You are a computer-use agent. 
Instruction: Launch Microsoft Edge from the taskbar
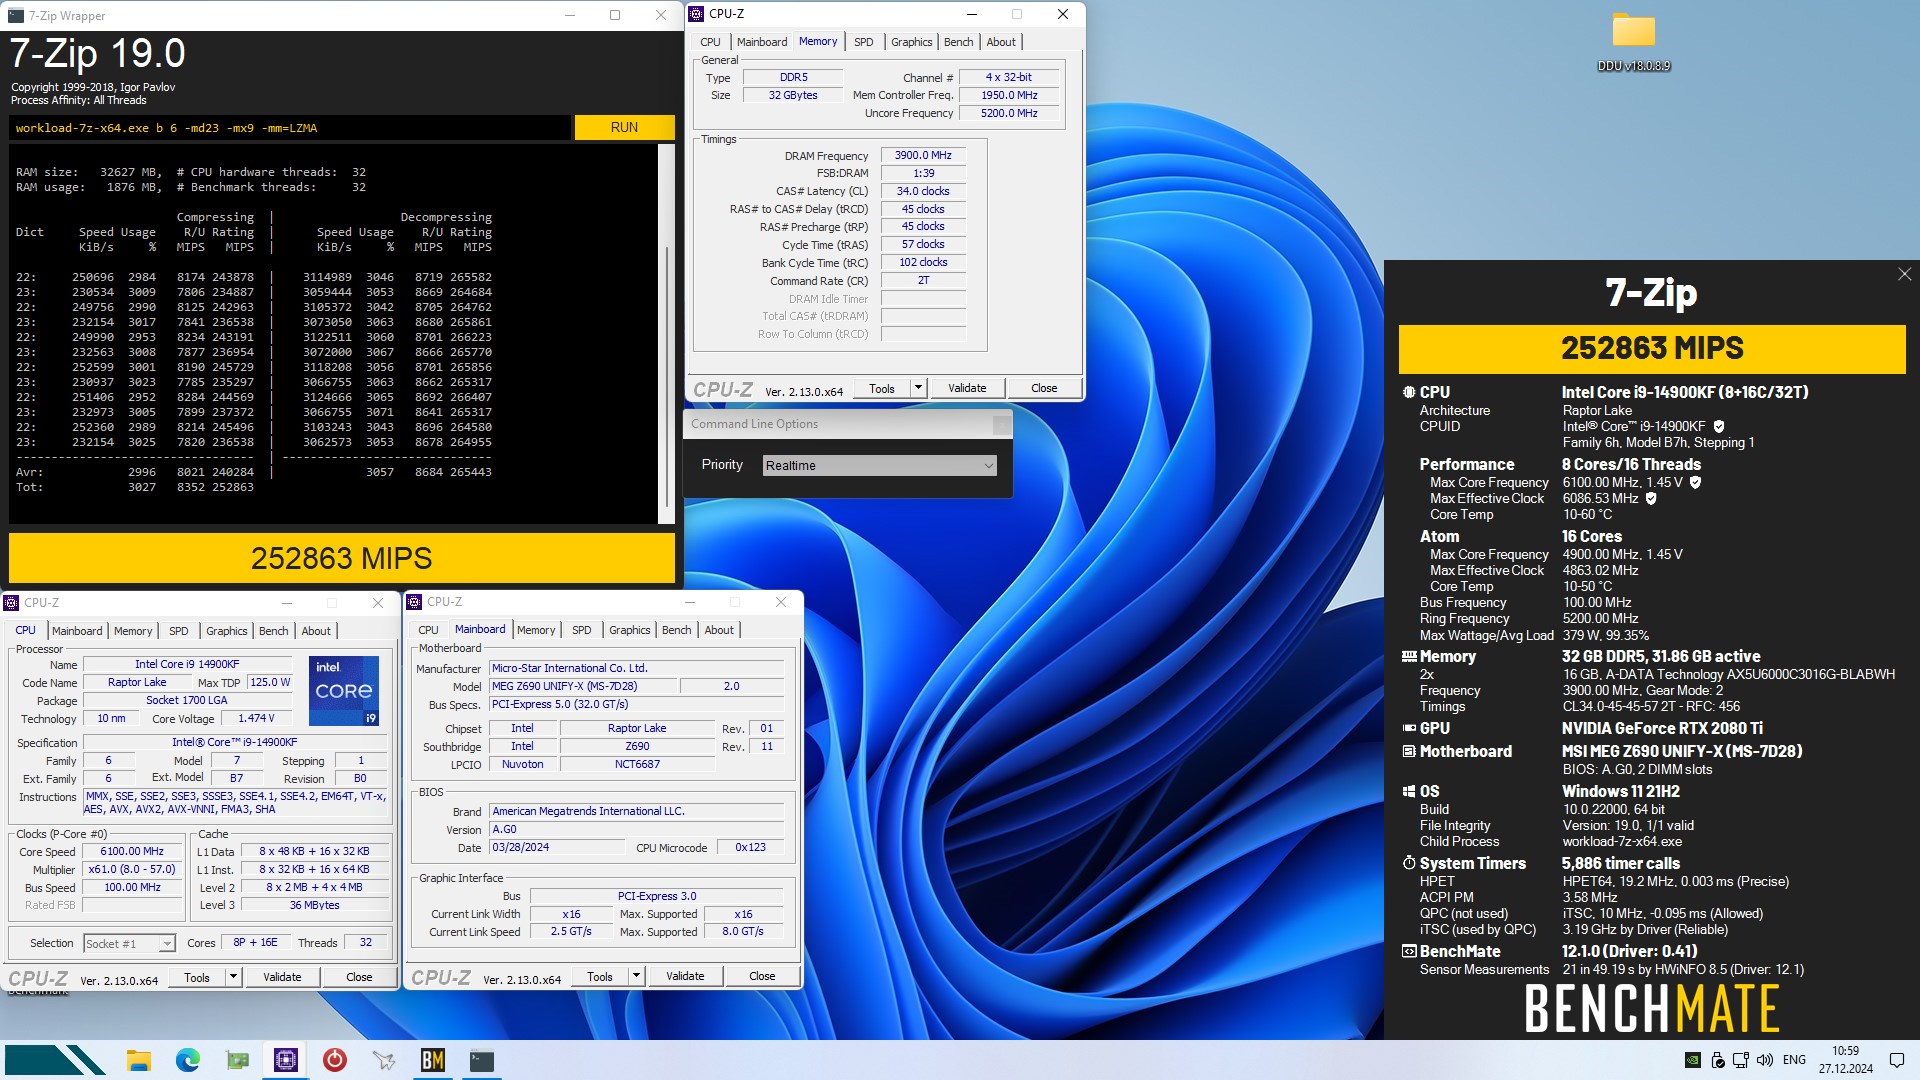[188, 1060]
